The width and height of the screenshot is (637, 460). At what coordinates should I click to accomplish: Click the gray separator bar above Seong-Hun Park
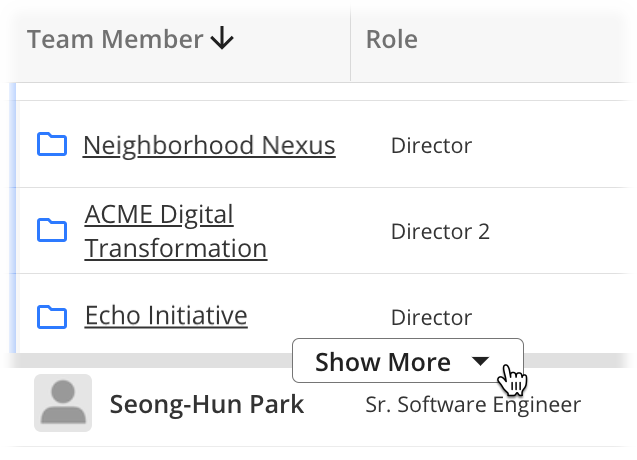[150, 360]
